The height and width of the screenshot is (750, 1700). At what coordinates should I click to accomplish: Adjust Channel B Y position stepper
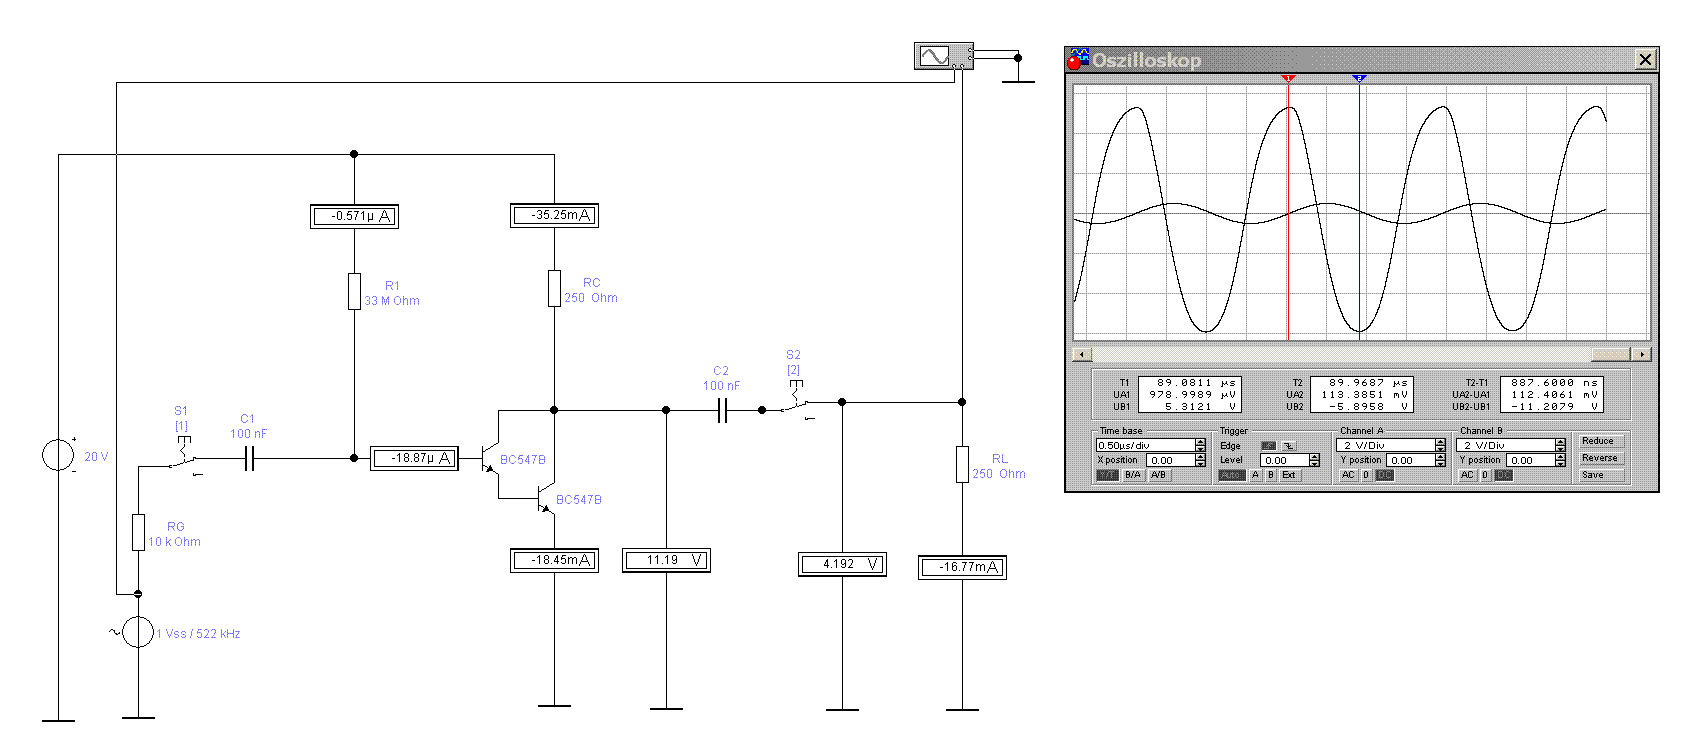coord(1560,460)
